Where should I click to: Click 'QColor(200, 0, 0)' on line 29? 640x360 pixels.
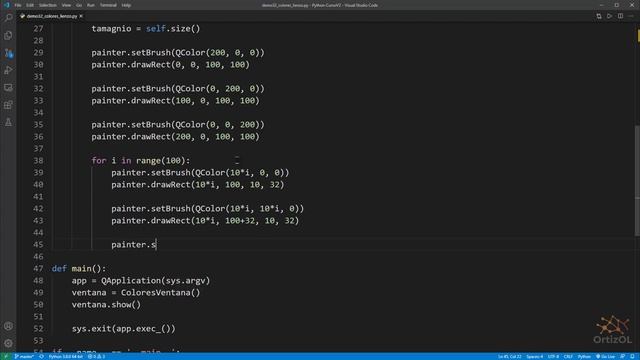pyautogui.click(x=218, y=53)
